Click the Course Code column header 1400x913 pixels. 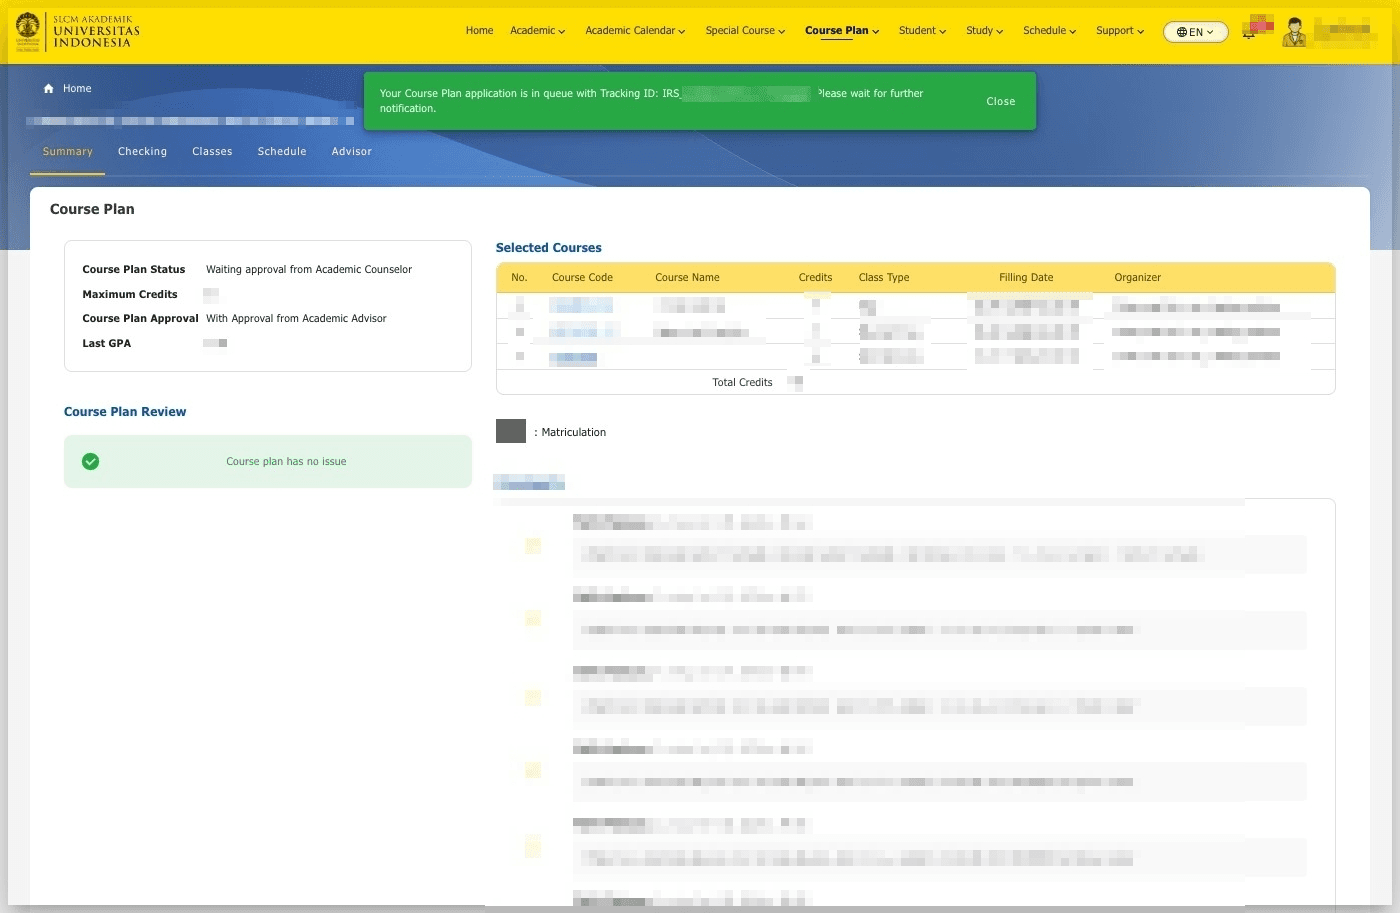coord(582,278)
